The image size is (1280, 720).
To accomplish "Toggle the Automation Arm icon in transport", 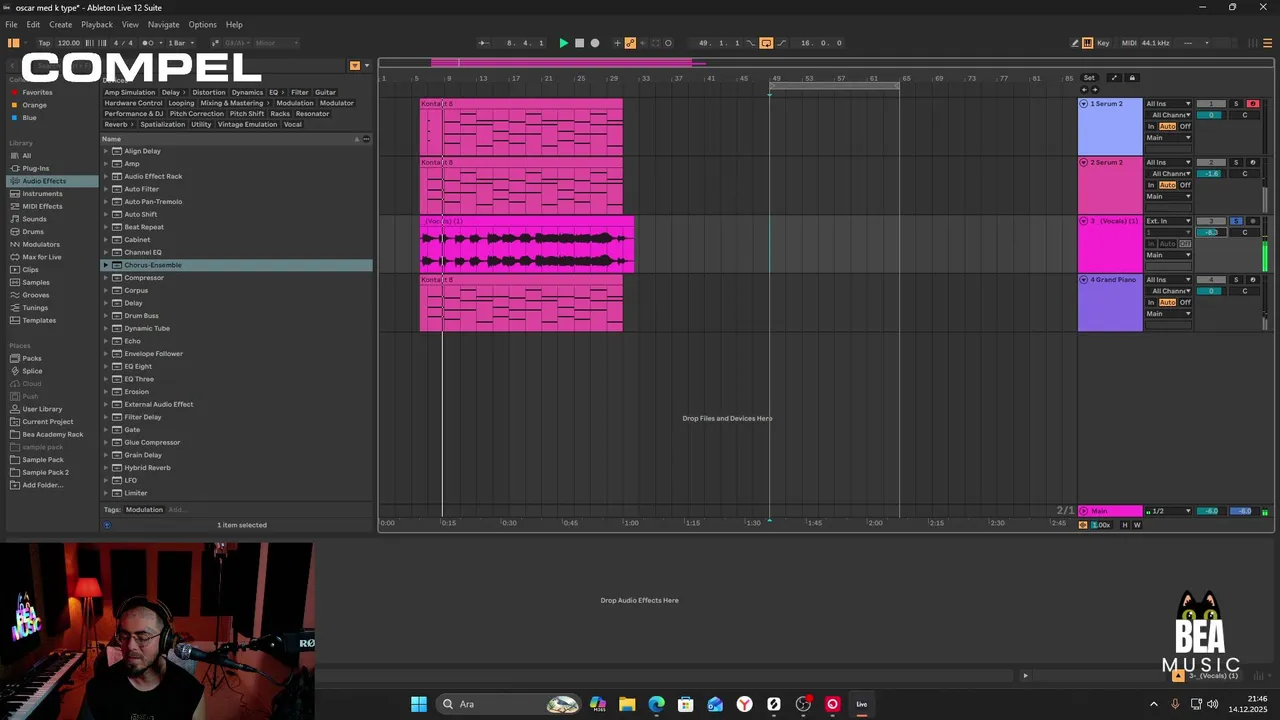I will pos(630,43).
